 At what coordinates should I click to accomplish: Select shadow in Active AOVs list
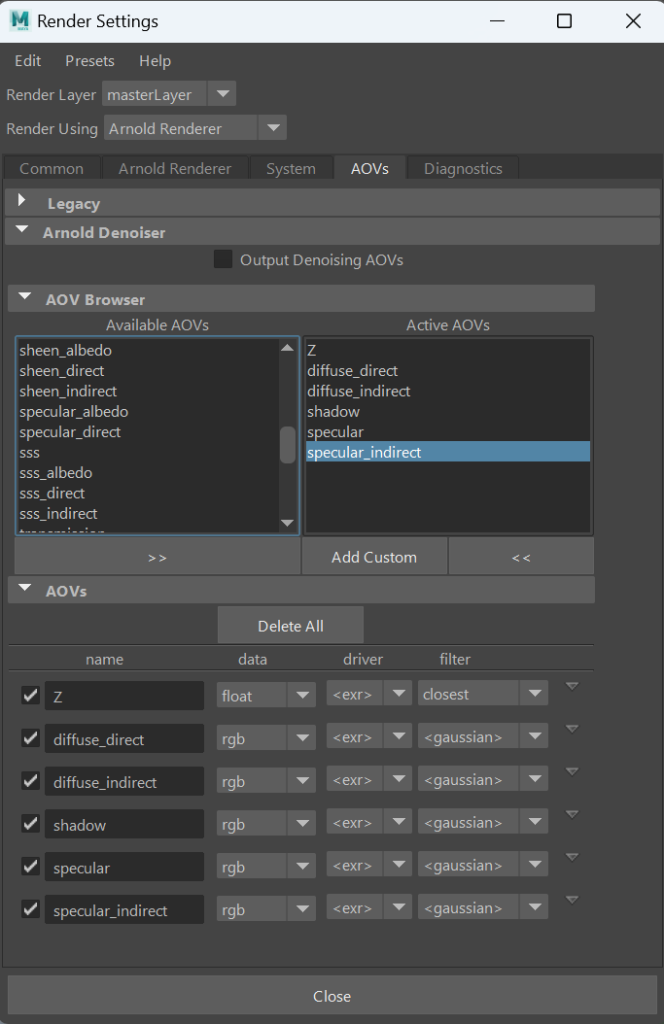pos(447,411)
